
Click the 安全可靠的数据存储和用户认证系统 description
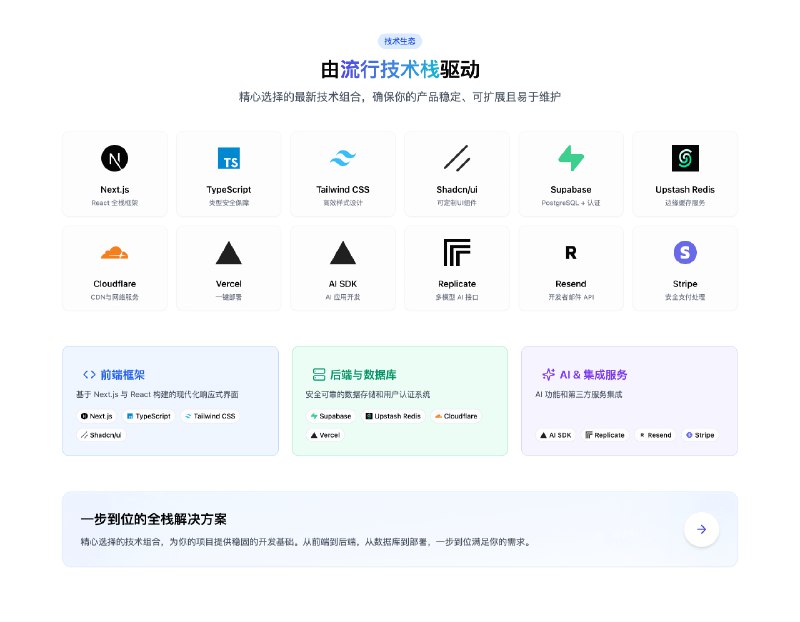[x=368, y=394]
